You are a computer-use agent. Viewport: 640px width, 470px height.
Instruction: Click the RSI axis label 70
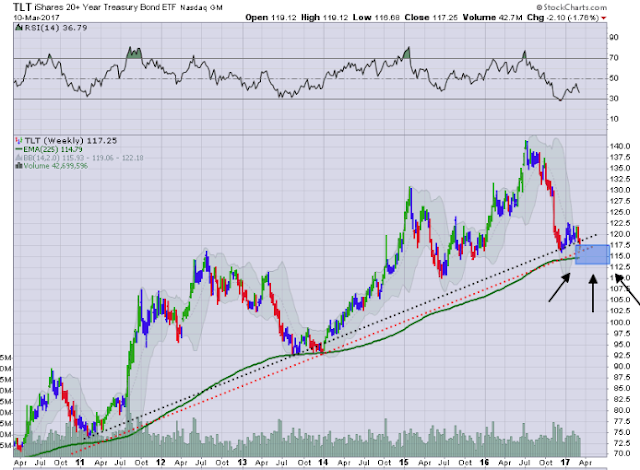[x=614, y=58]
